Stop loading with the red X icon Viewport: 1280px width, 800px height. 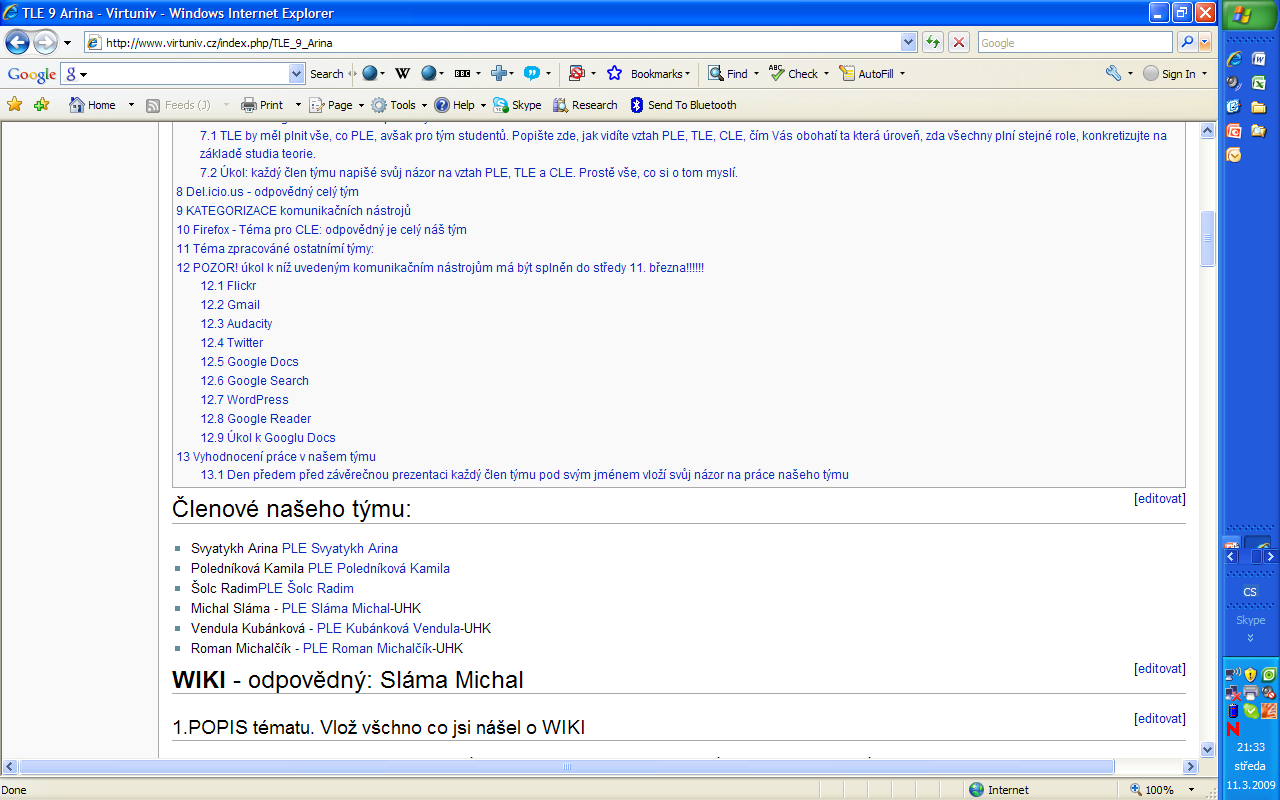[959, 42]
